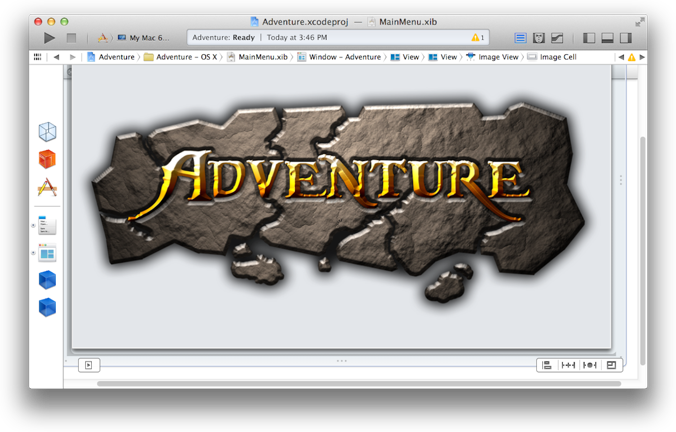Image resolution: width=676 pixels, height=432 pixels.
Task: Open Adventure - OS X folder crumb
Action: pyautogui.click(x=181, y=57)
